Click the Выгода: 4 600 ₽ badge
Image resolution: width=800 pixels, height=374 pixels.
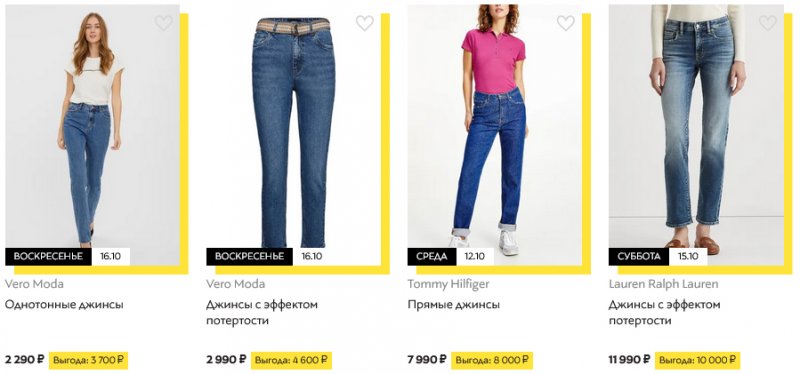point(291,360)
